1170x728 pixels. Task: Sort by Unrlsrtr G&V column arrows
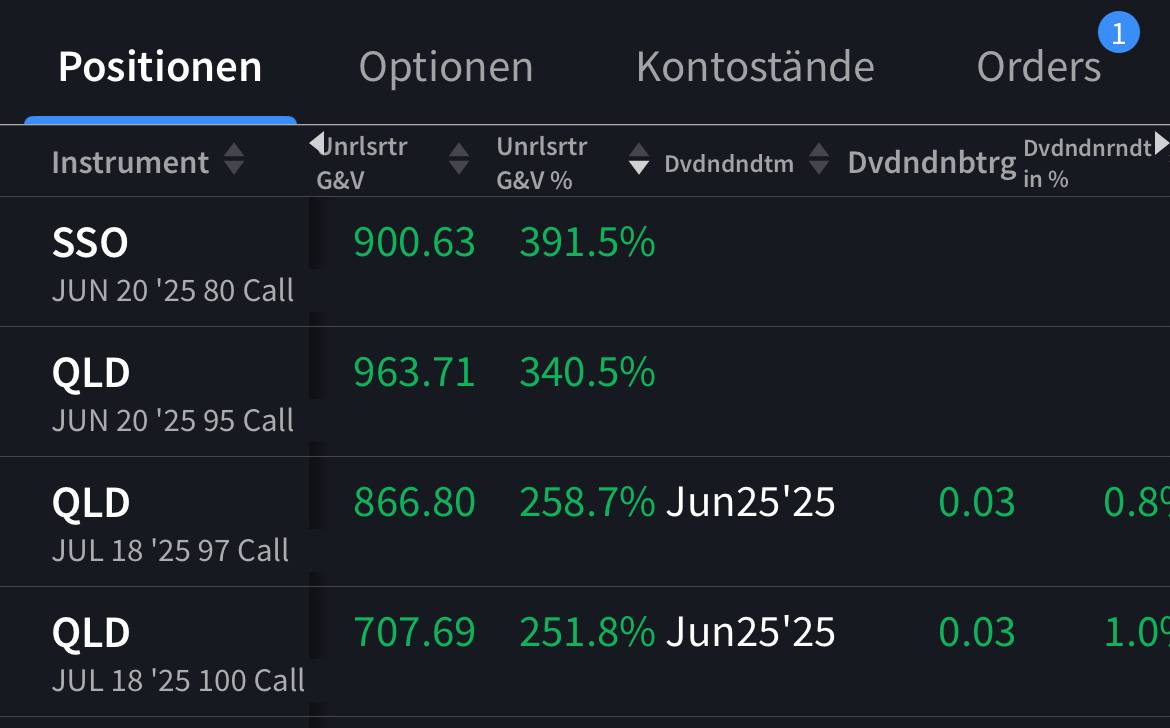coord(459,159)
